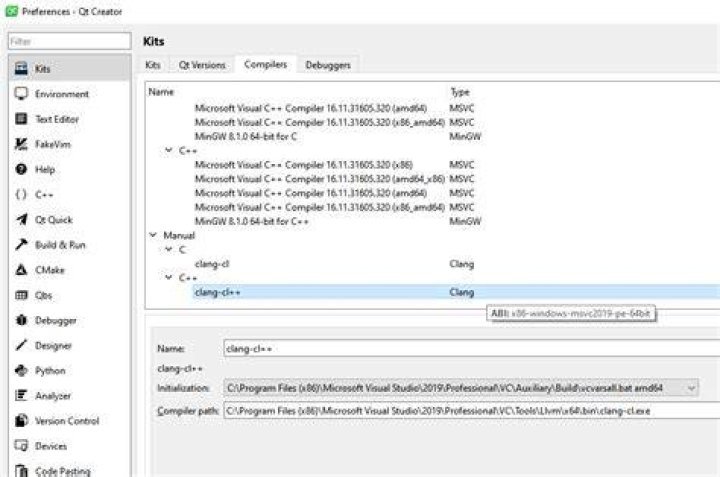Select the Qt Quick paper-plane icon
720x477 pixels.
[x=21, y=219]
